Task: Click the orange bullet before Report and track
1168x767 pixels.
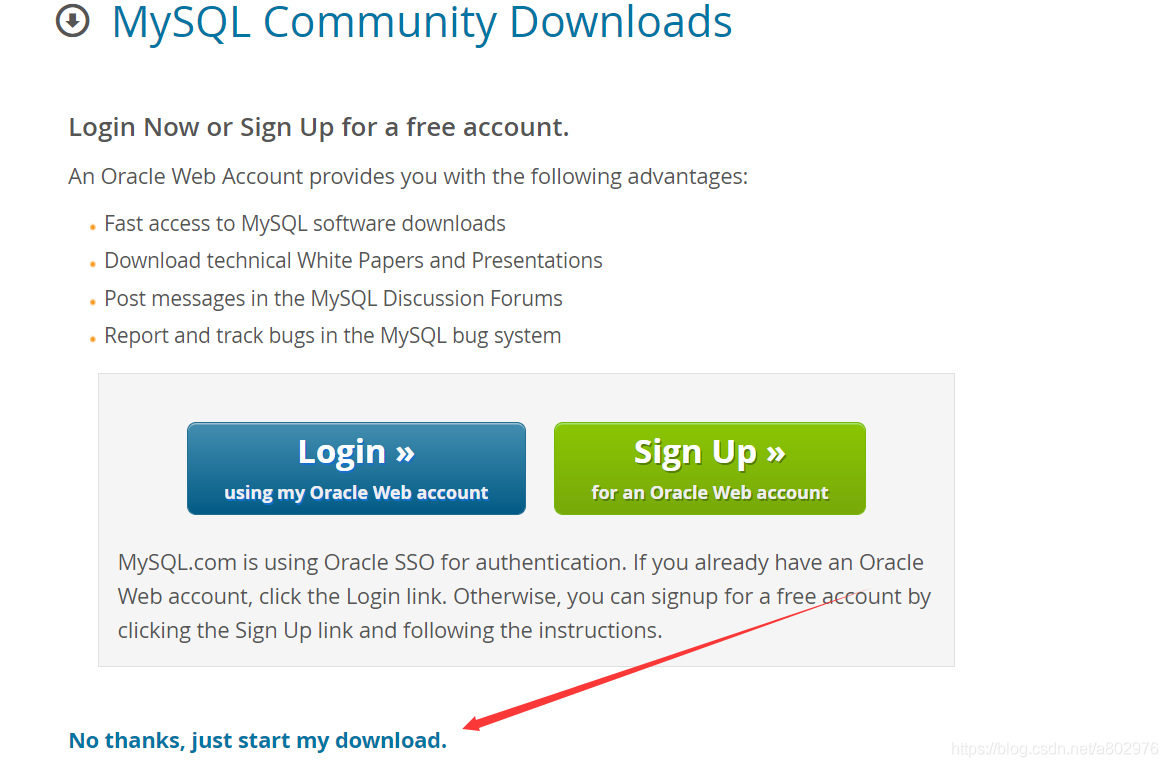Action: (92, 340)
